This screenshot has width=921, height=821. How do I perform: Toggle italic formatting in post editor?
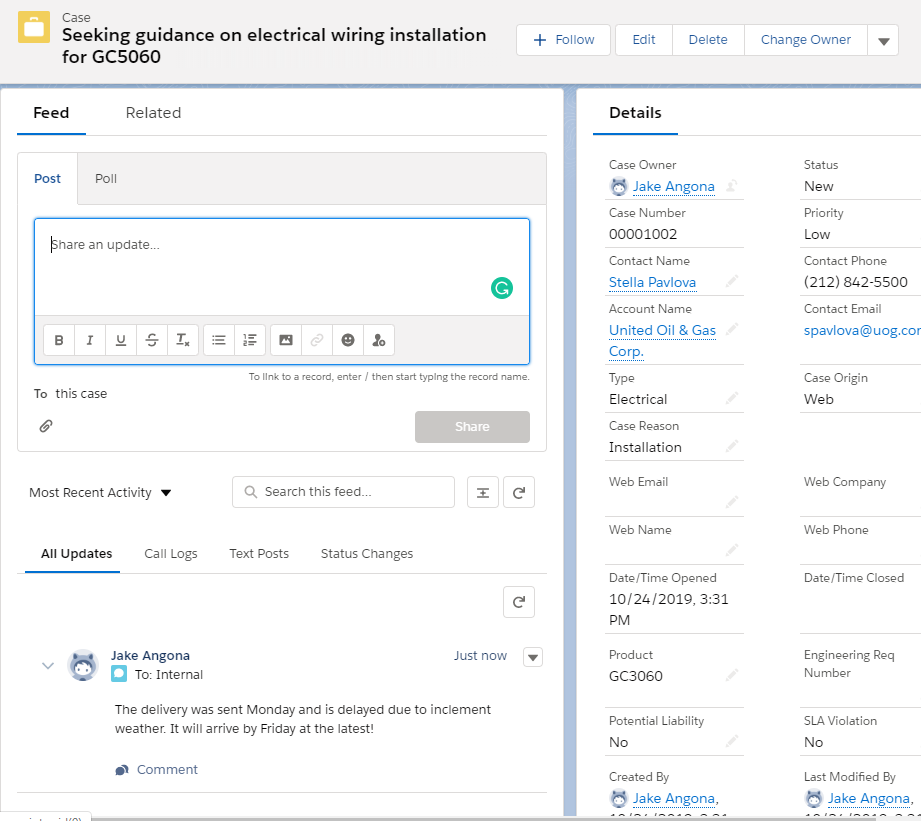click(x=90, y=340)
